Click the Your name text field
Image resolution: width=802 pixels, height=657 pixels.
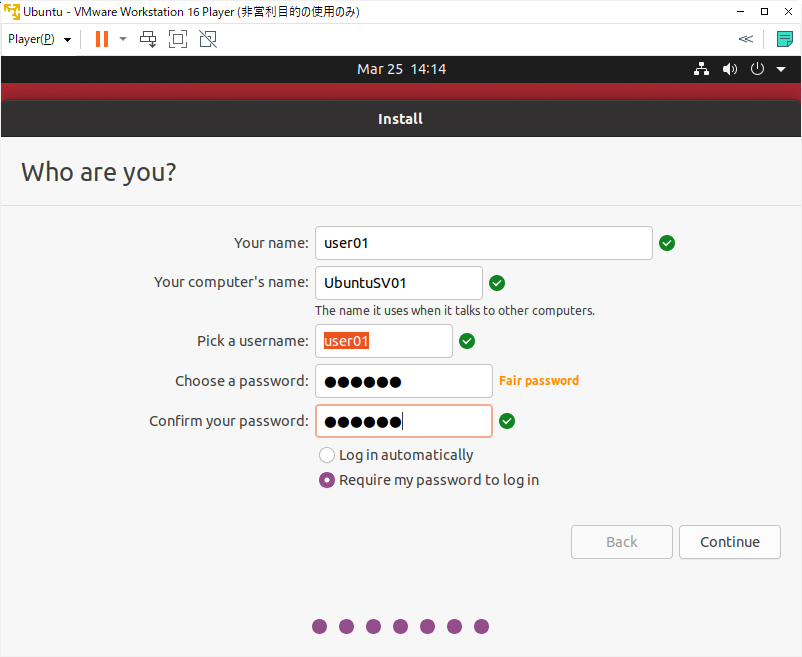coord(483,243)
